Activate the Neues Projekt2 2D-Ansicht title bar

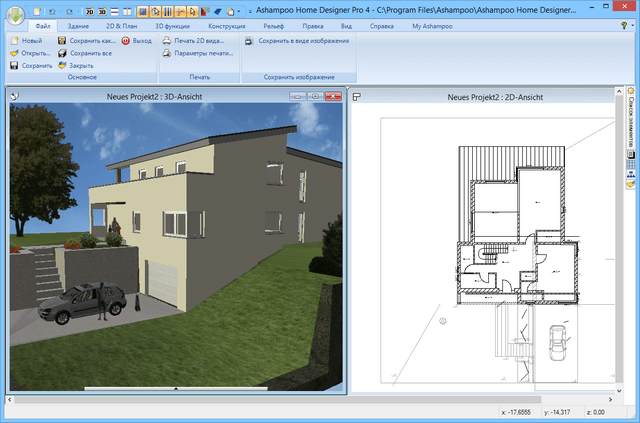click(x=480, y=96)
